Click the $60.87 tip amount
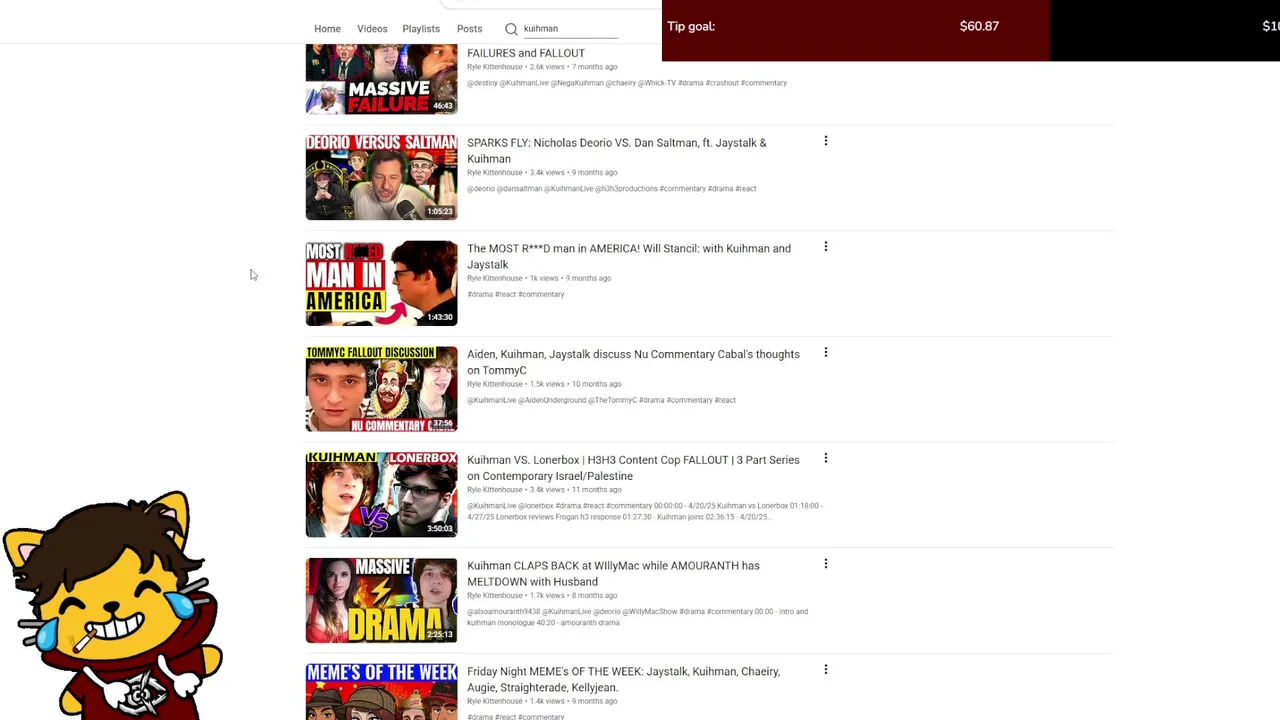Image resolution: width=1280 pixels, height=720 pixels. [x=979, y=26]
